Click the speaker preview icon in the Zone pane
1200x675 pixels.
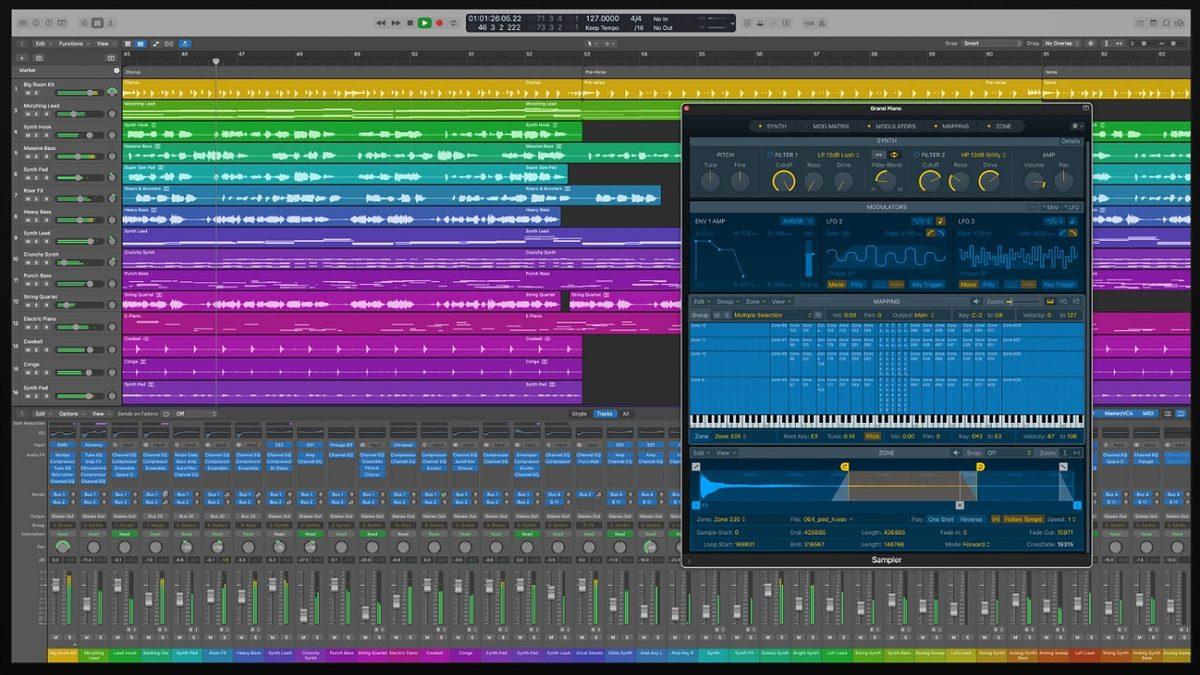[x=956, y=453]
